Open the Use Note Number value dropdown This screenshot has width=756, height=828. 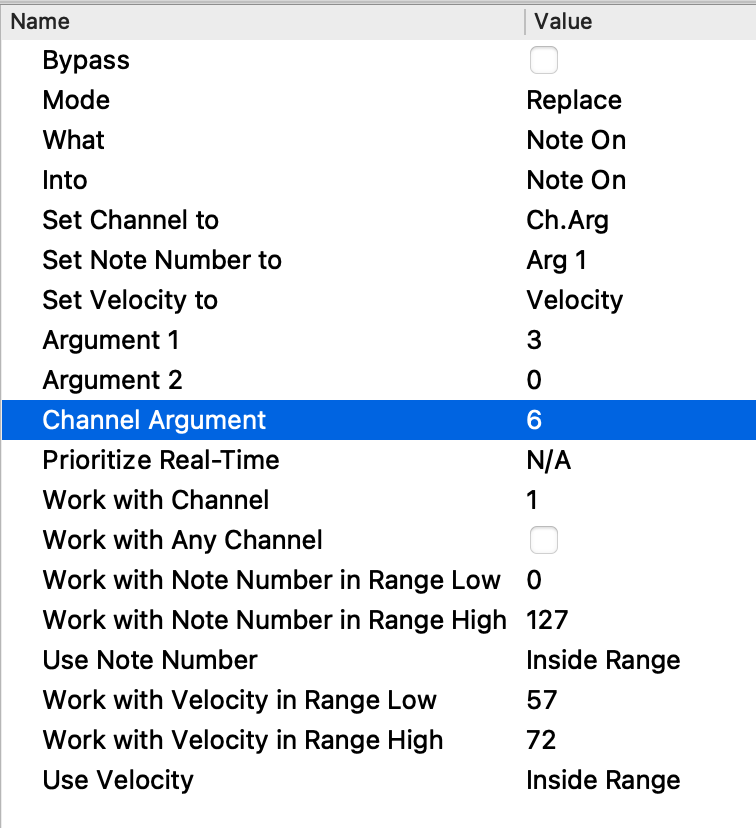click(603, 661)
